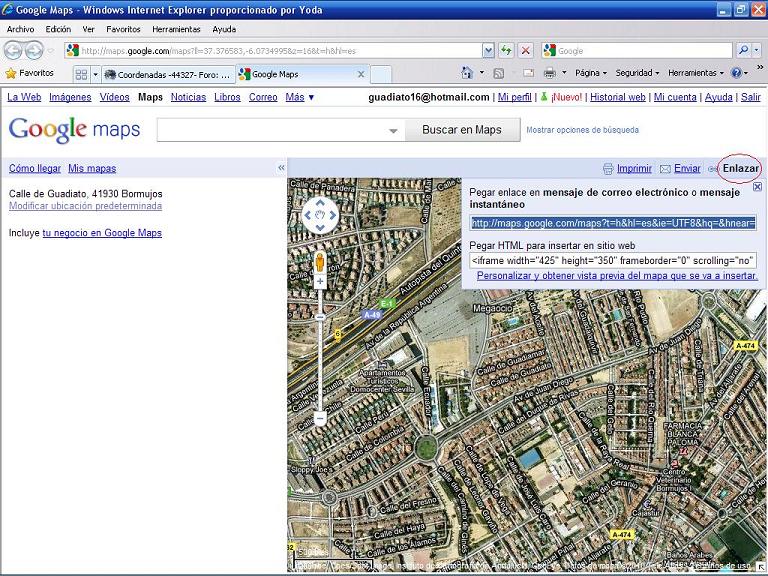Click the blue Help question mark icon
The width and height of the screenshot is (768, 576).
[x=736, y=73]
